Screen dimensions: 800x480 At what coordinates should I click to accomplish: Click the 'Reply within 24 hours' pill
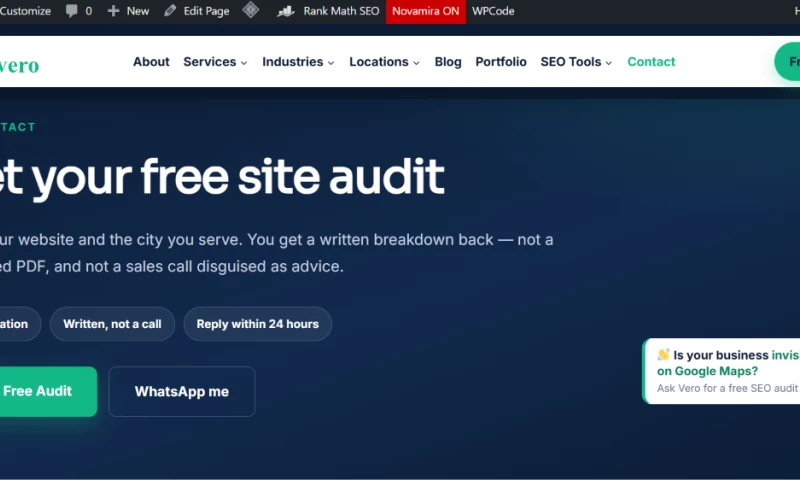[258, 324]
